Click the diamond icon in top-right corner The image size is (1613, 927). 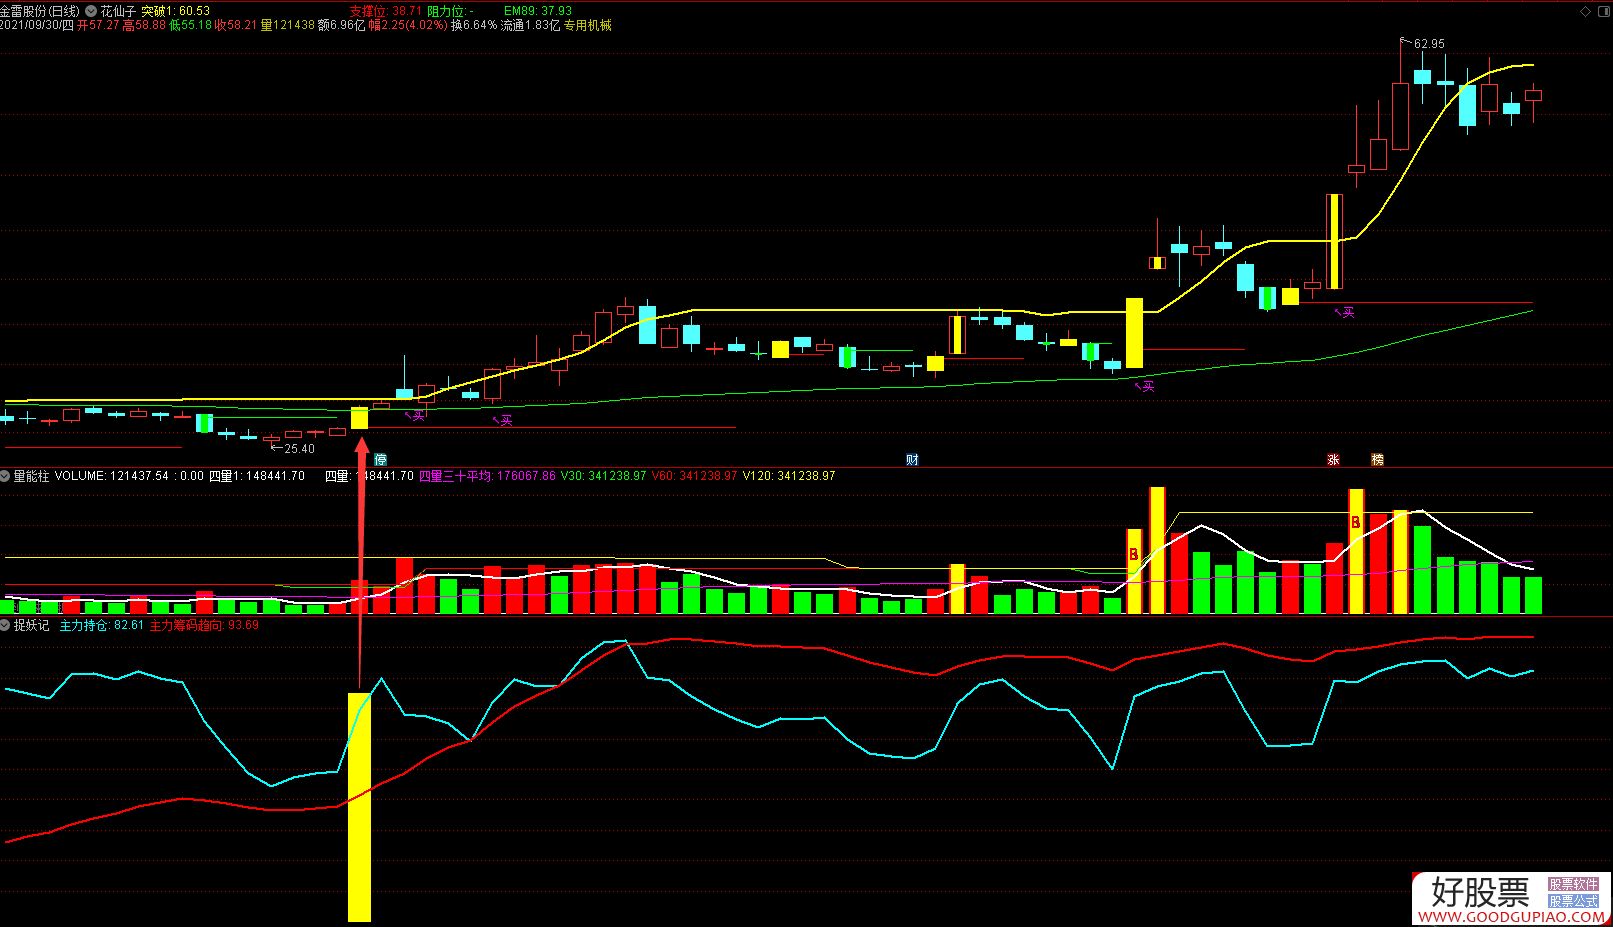coord(1584,11)
